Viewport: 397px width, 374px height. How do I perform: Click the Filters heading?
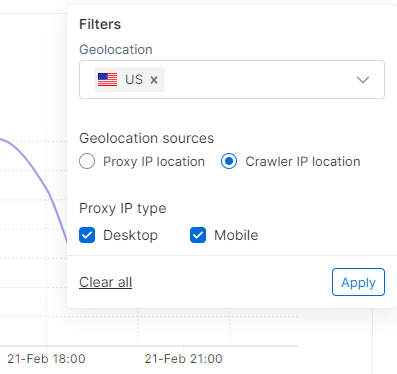coord(100,24)
